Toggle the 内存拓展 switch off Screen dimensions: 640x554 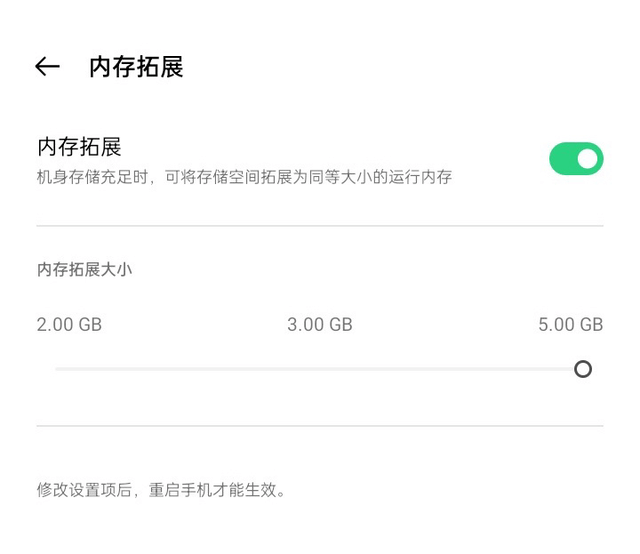click(576, 158)
